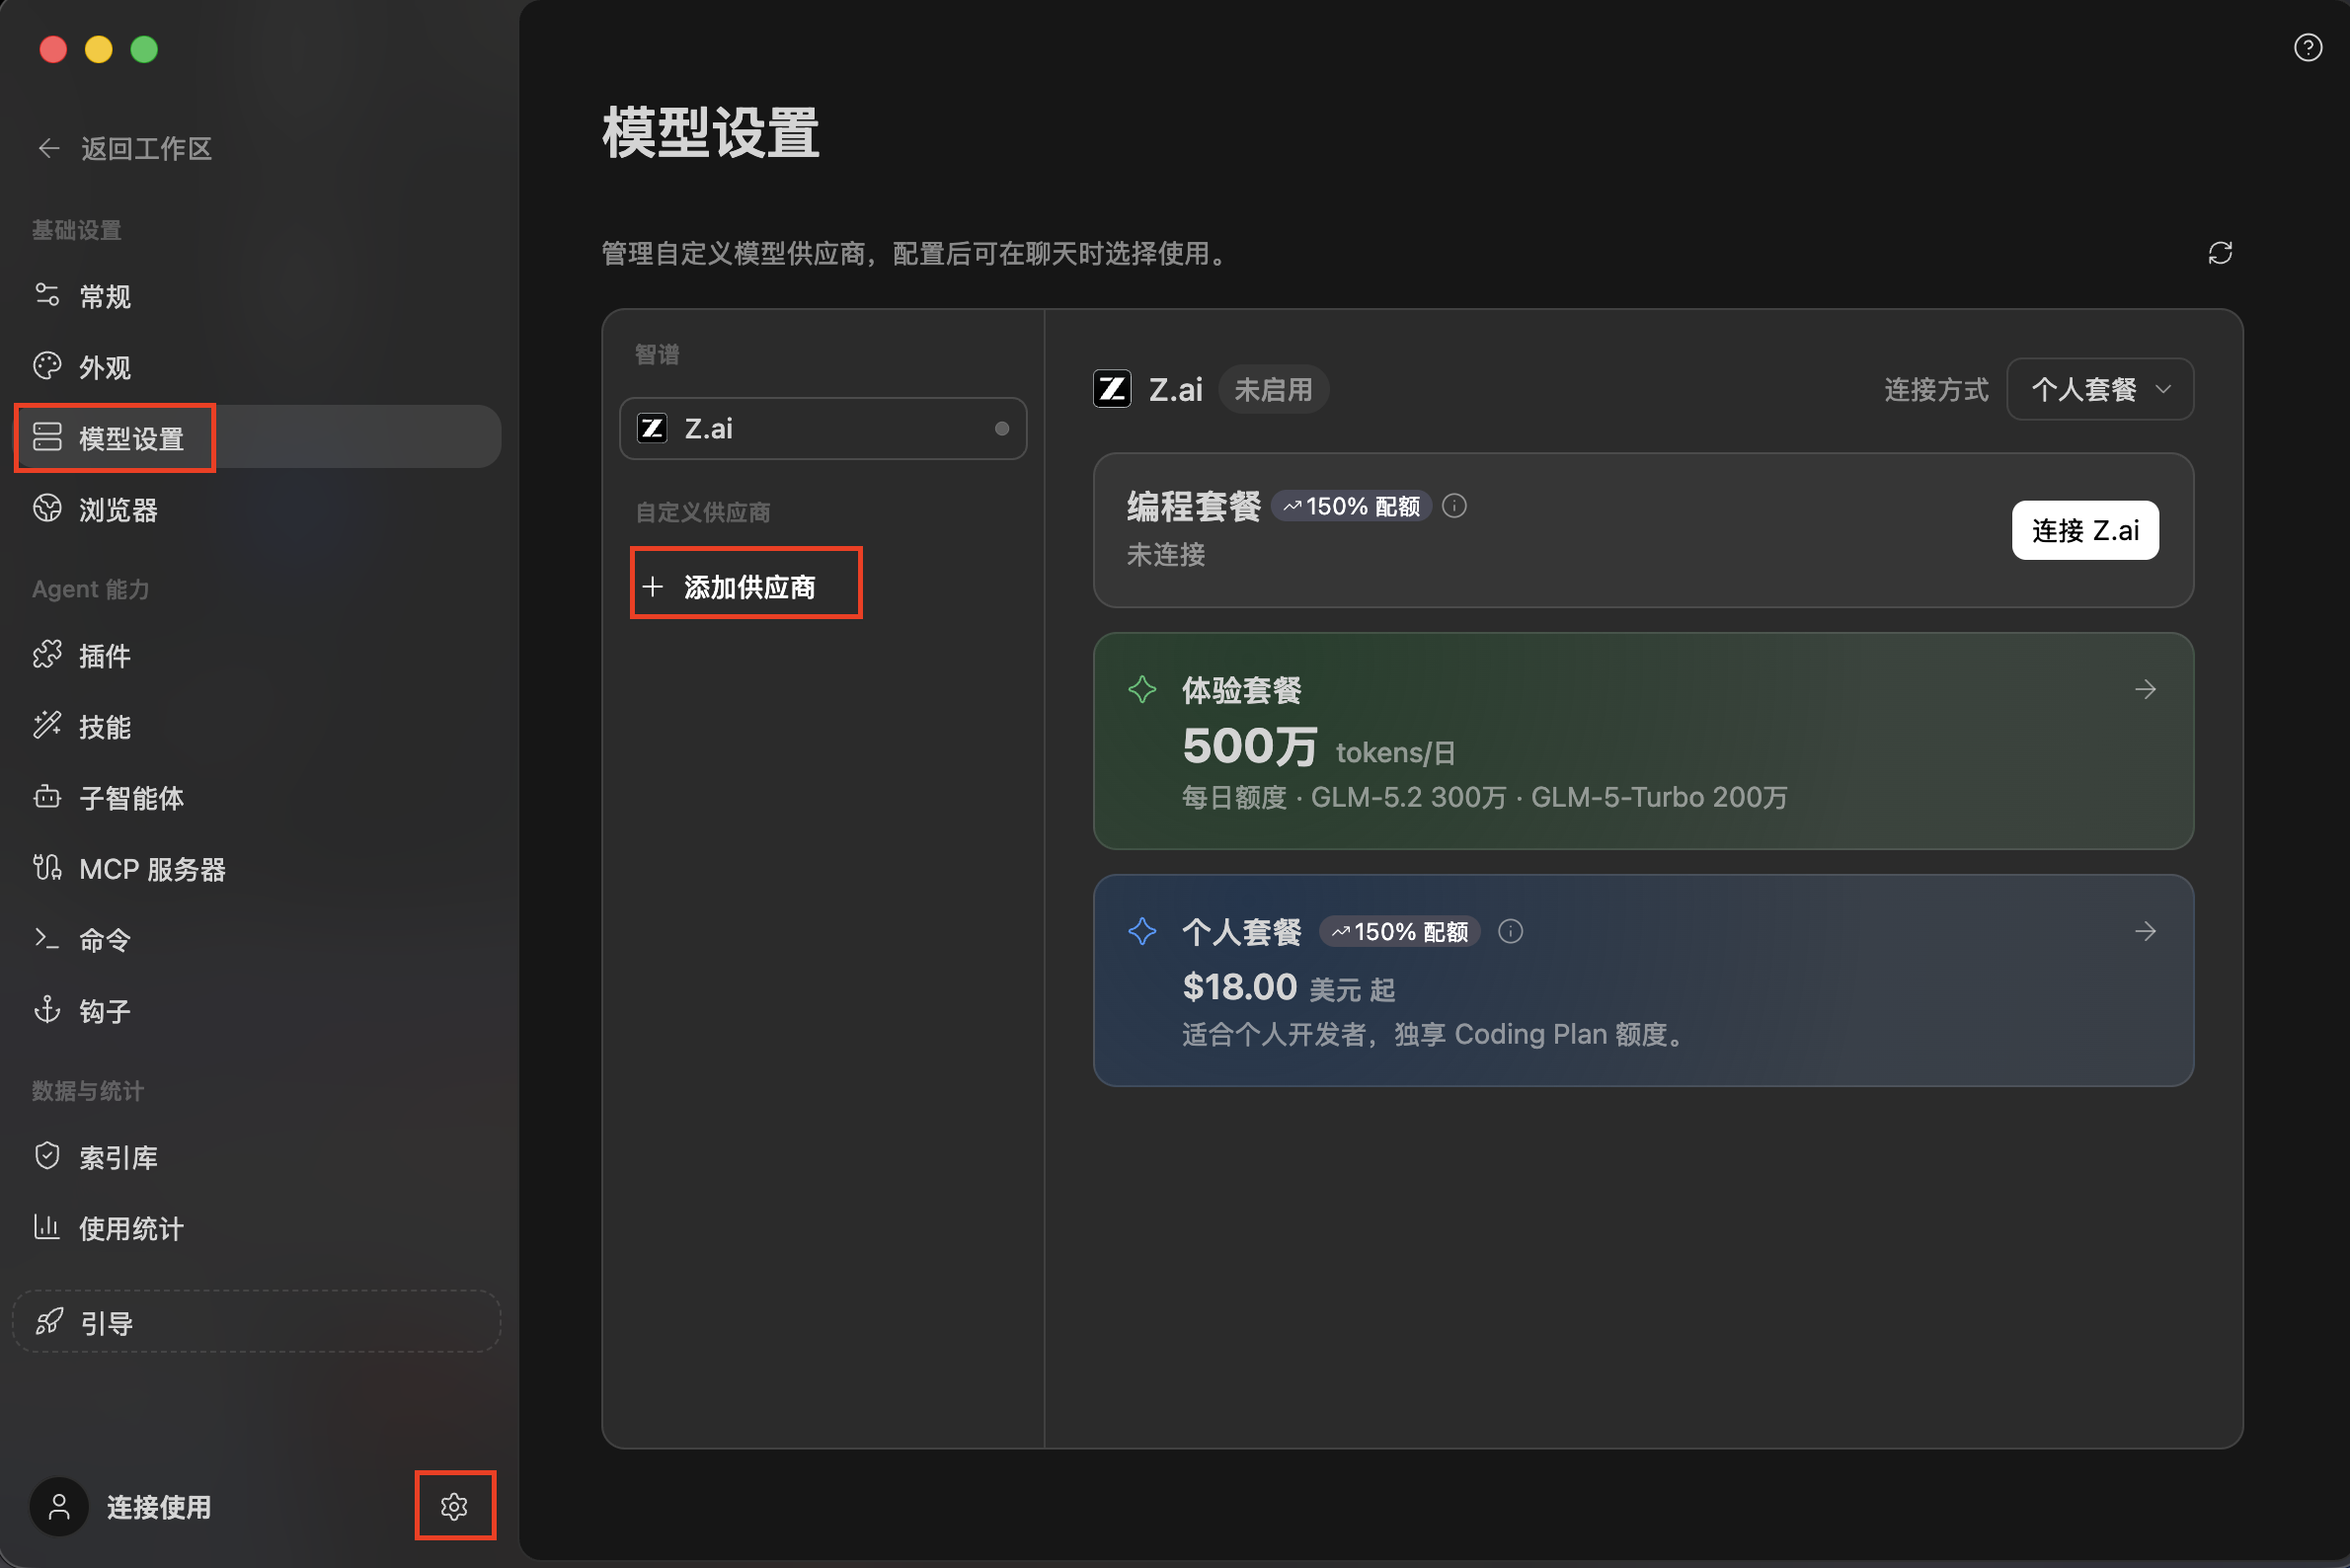Show info for 个人套餐 quota
2350x1568 pixels.
(1510, 931)
